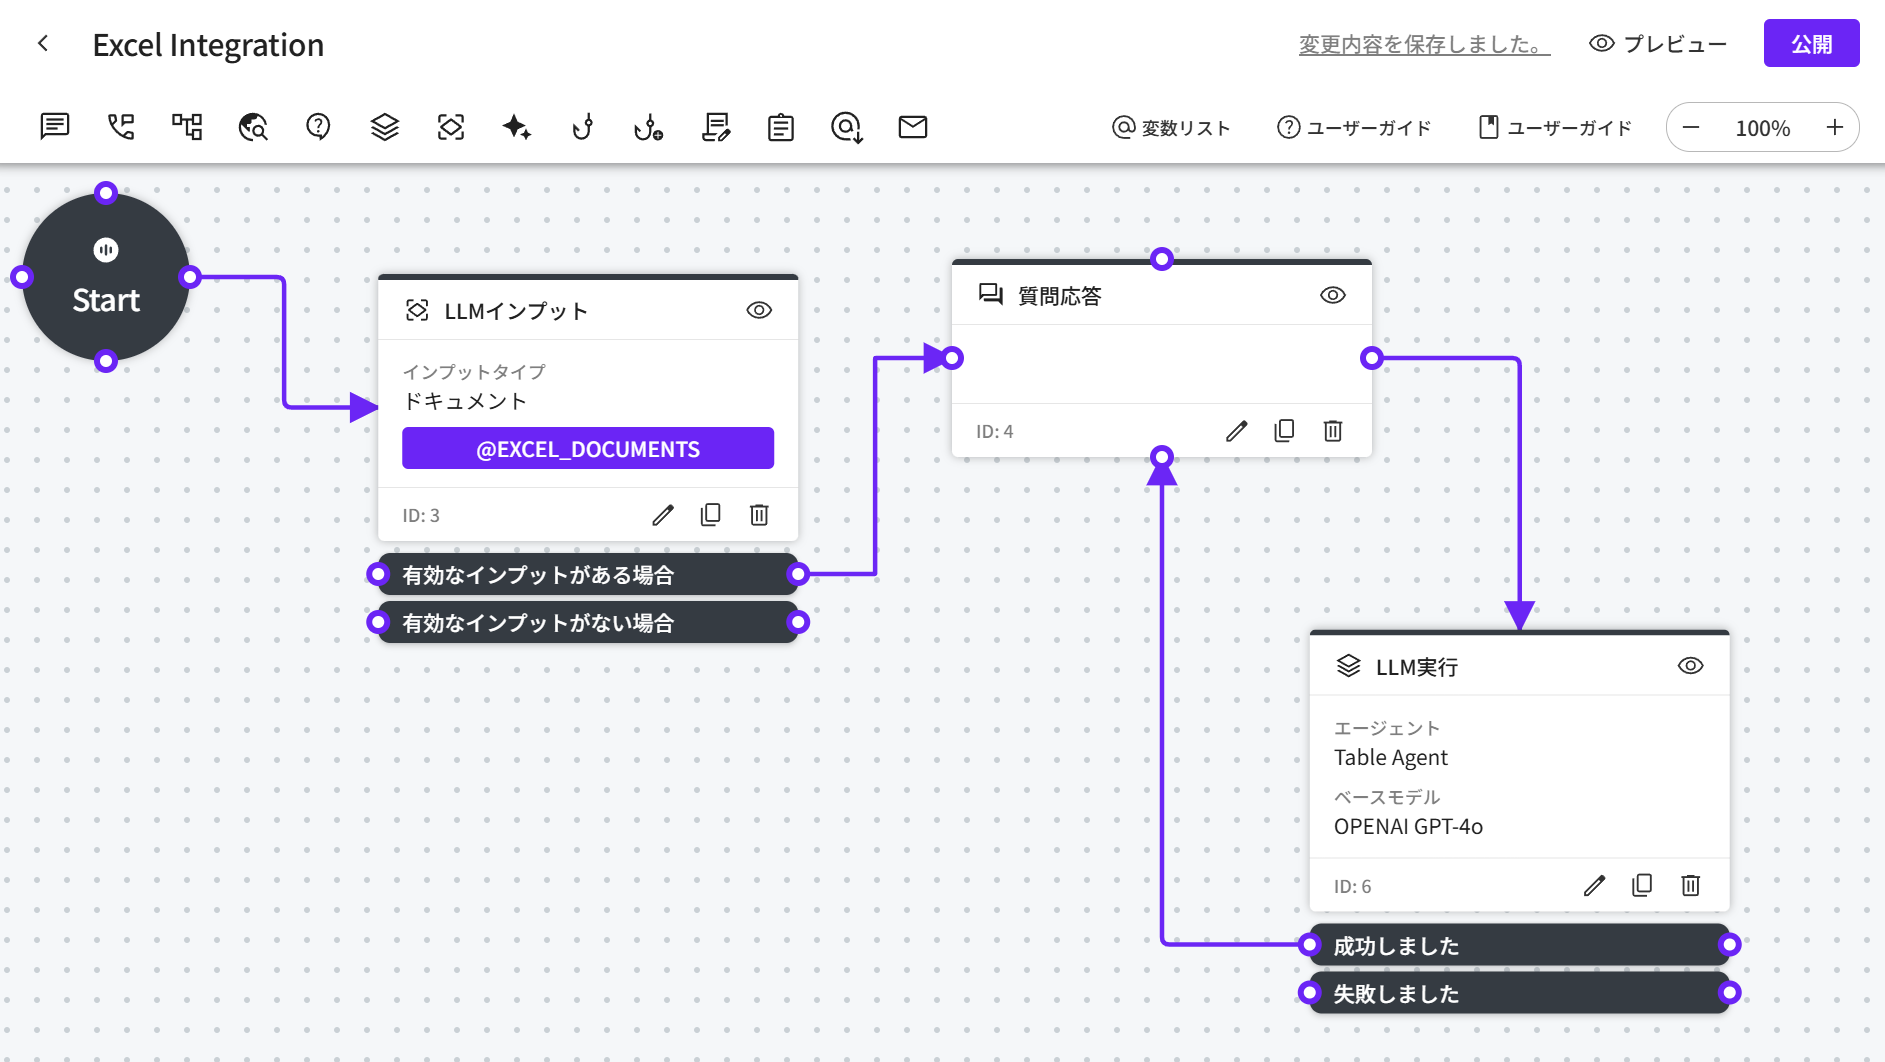Click the envelope mail icon in toolbar
Viewport: 1885px width, 1062px height.
912,127
